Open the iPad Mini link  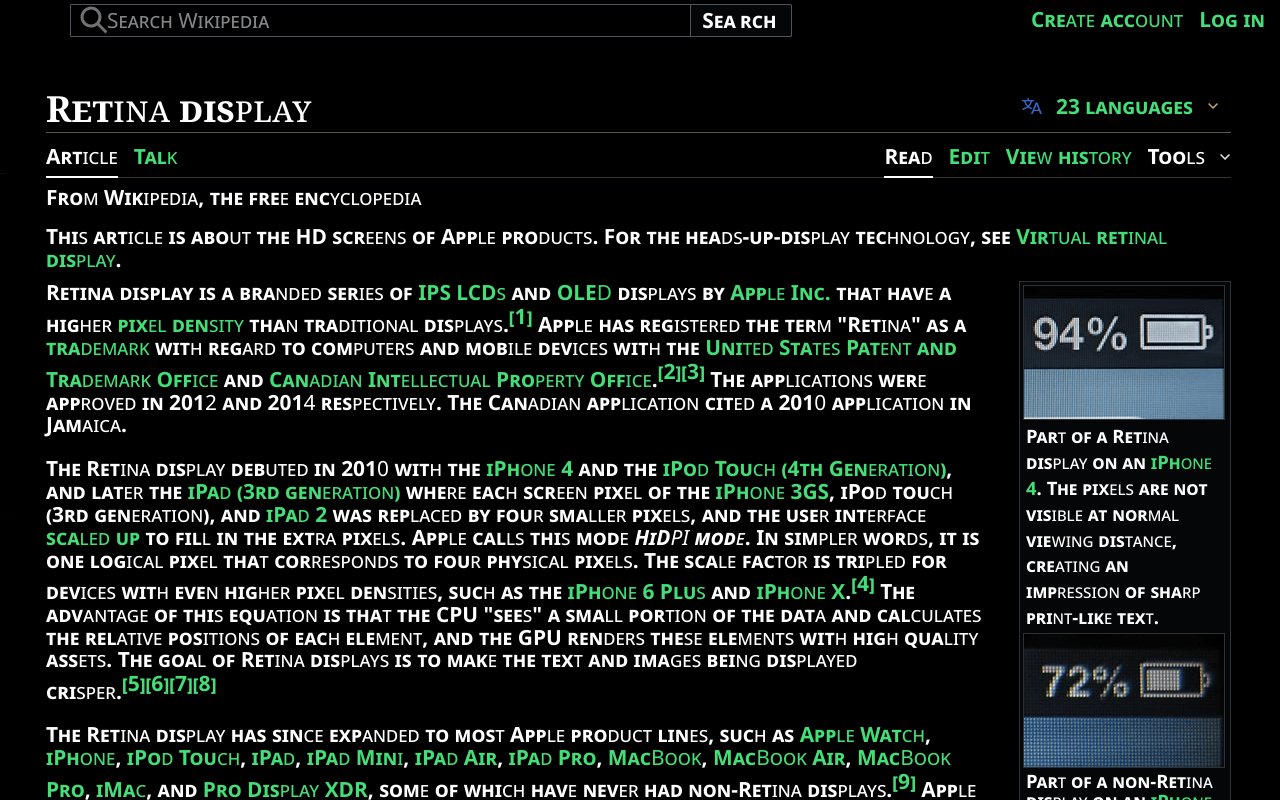click(x=355, y=758)
